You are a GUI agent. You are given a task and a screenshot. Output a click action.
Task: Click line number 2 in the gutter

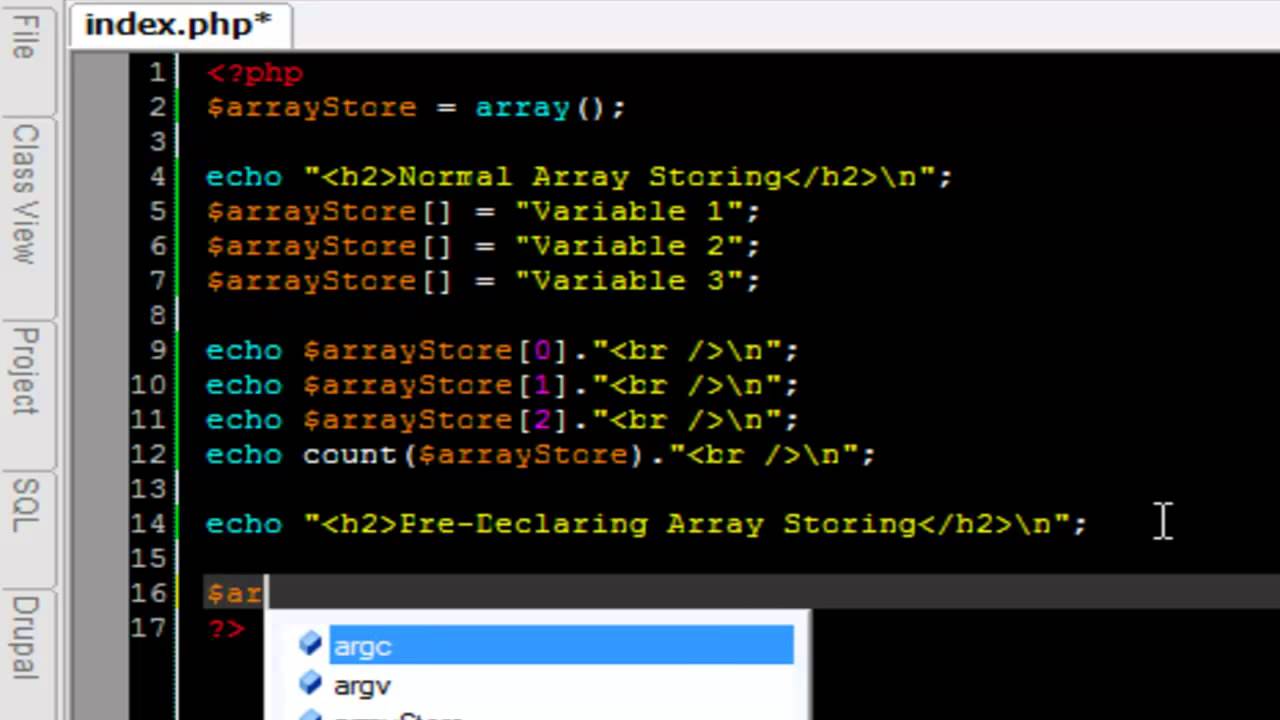[157, 108]
